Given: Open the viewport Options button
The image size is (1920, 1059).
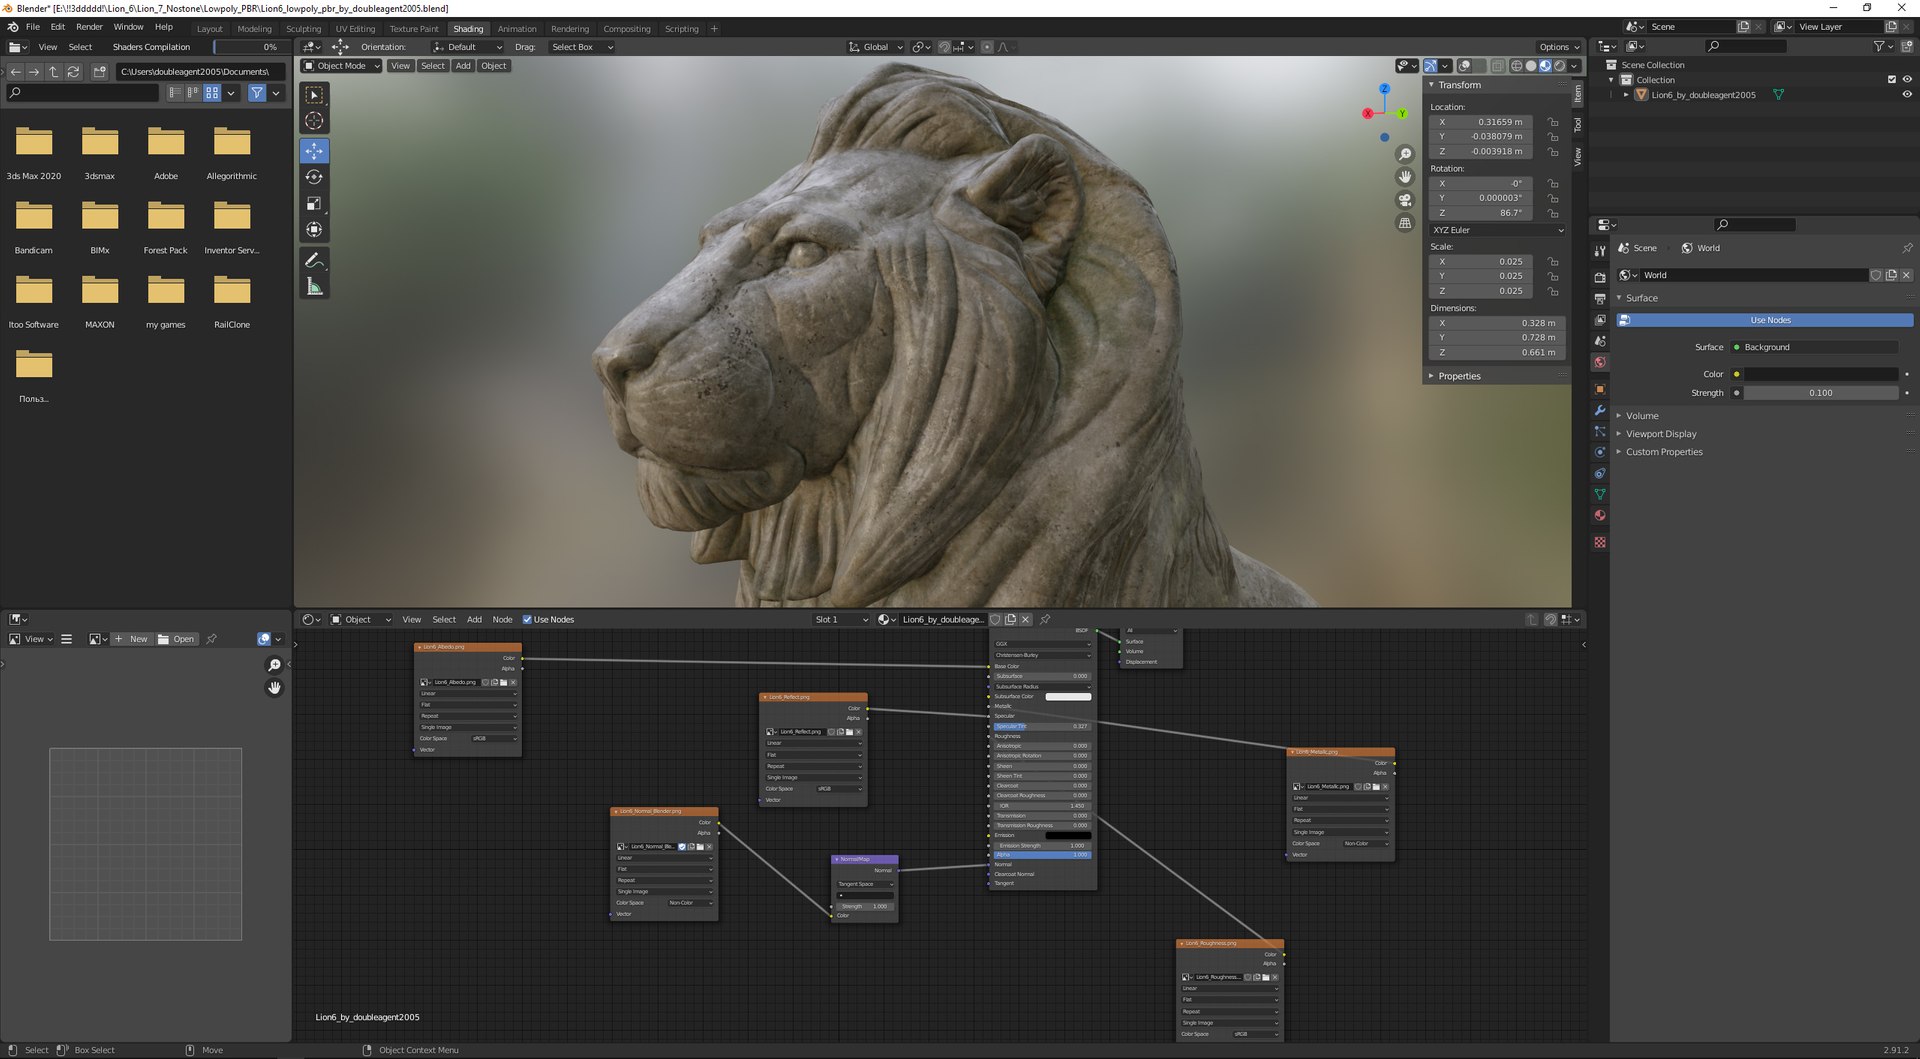Looking at the screenshot, I should (x=1559, y=47).
